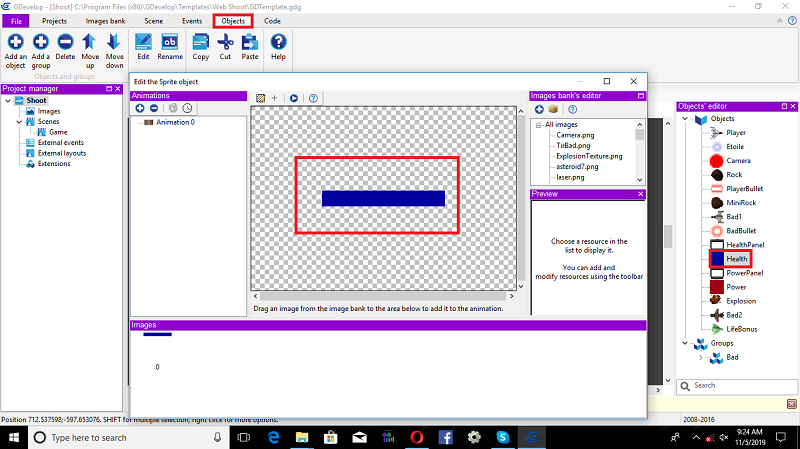Open Microsoft Edge from taskbar

point(273,438)
